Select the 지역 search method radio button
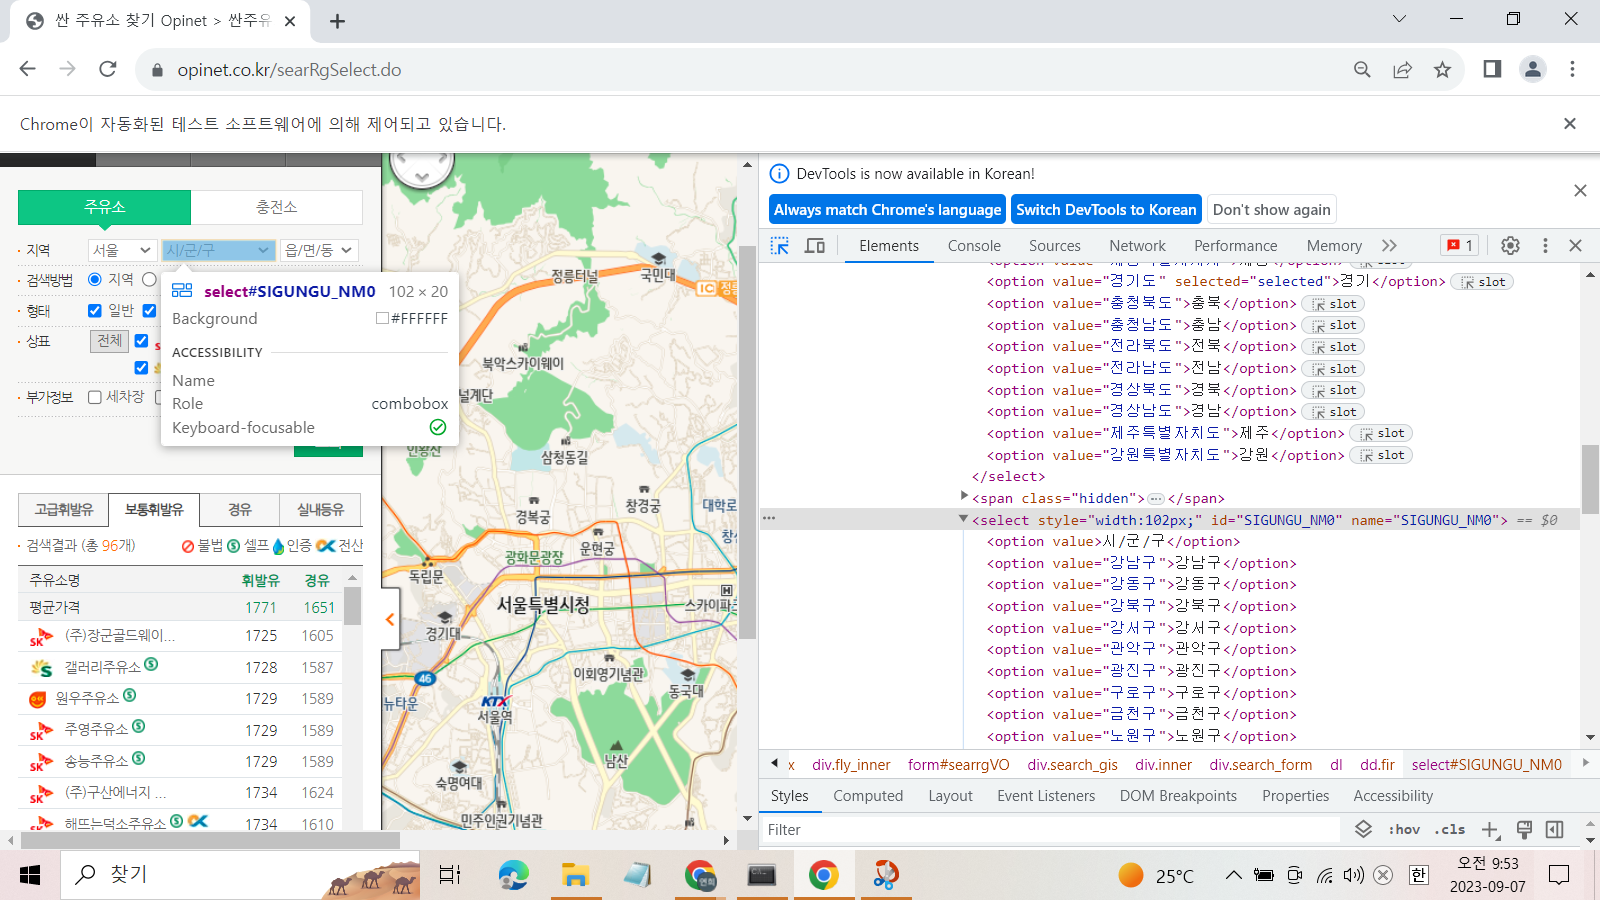This screenshot has height=900, width=1600. (x=95, y=280)
